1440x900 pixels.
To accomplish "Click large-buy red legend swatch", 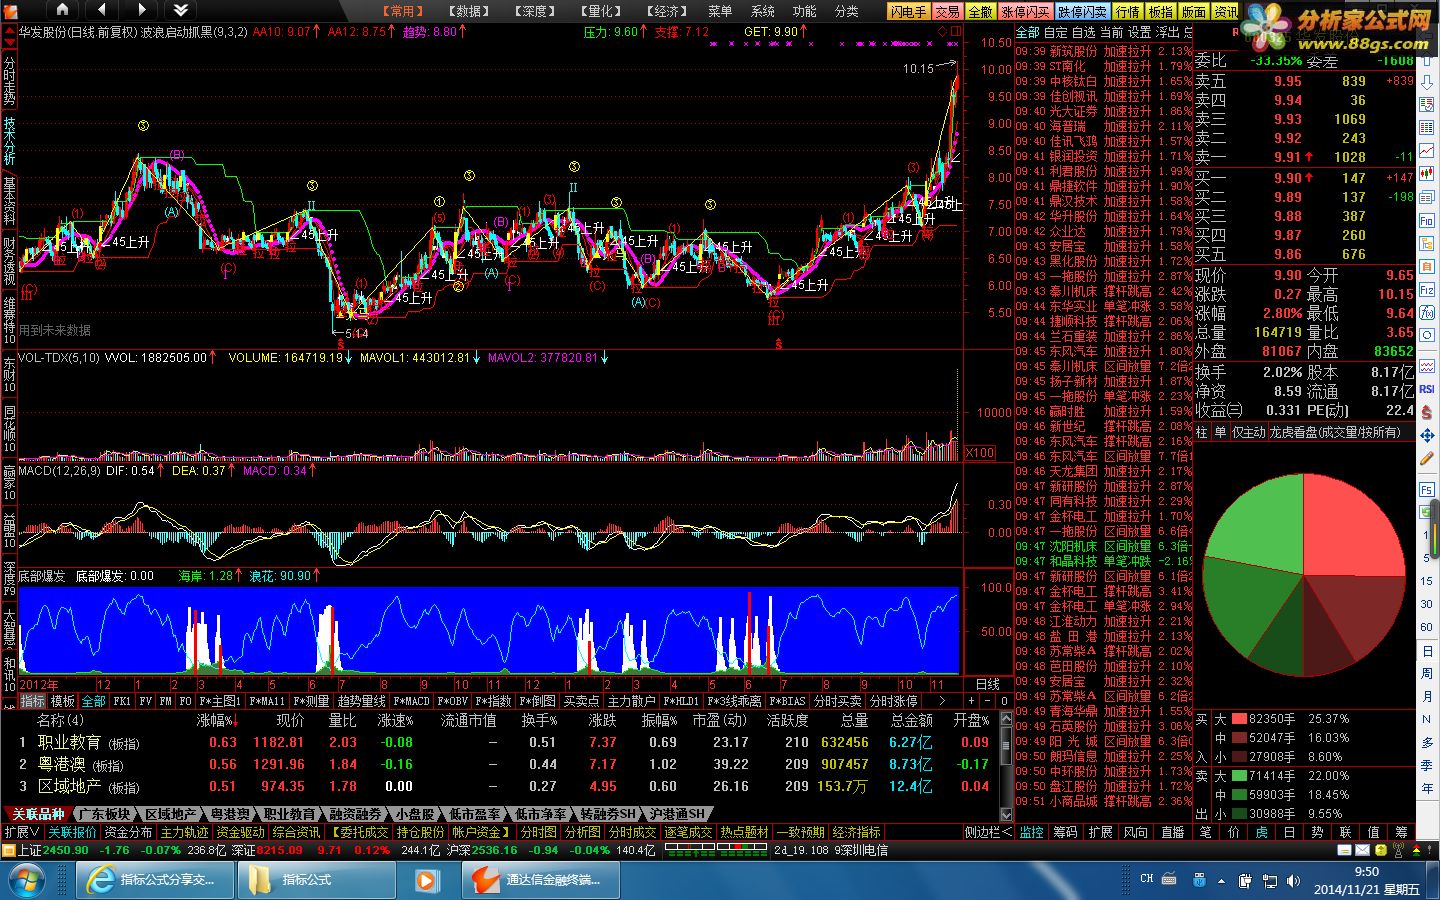I will pos(1239,719).
